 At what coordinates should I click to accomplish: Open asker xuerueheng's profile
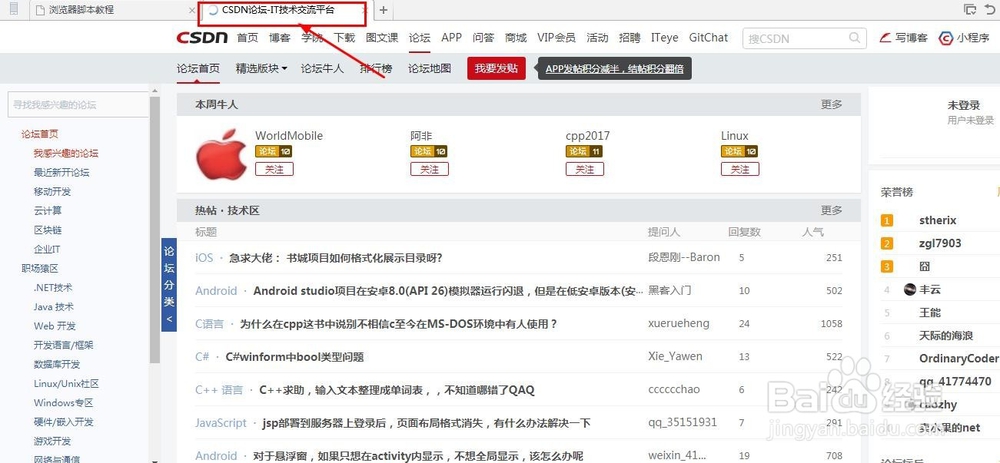(679, 323)
